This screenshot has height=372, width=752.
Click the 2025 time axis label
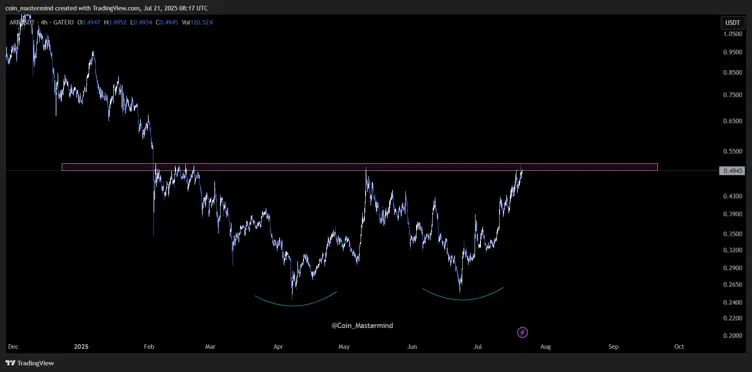point(81,346)
